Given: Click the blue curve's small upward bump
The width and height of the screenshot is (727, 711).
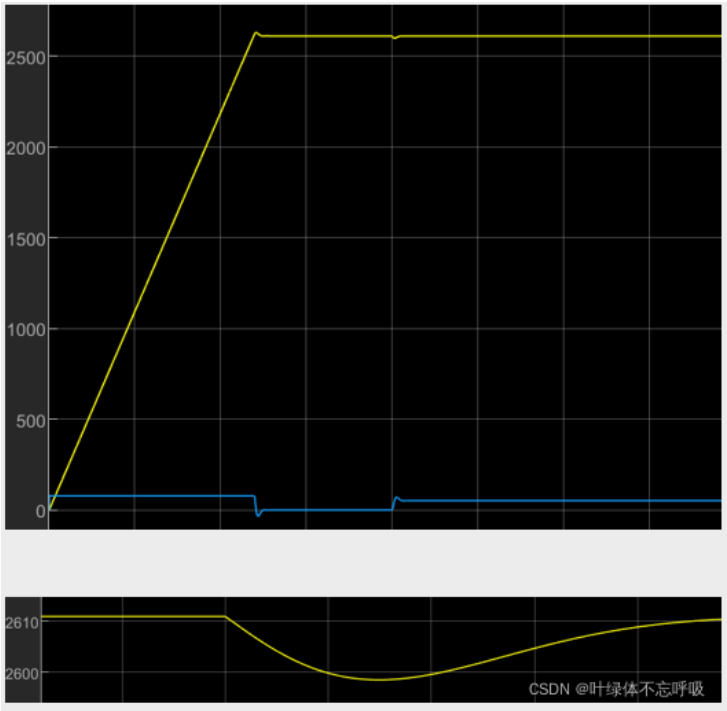Looking at the screenshot, I should [397, 497].
